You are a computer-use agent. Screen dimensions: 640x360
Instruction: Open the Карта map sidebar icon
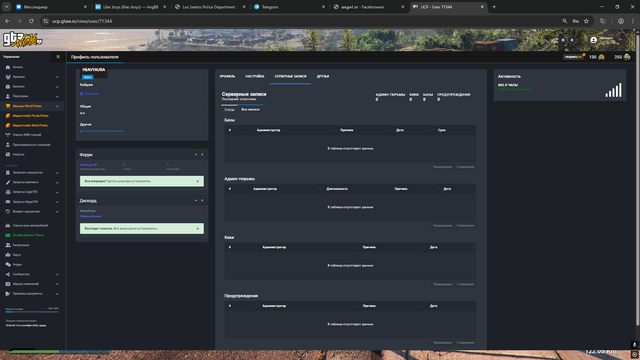point(8,255)
